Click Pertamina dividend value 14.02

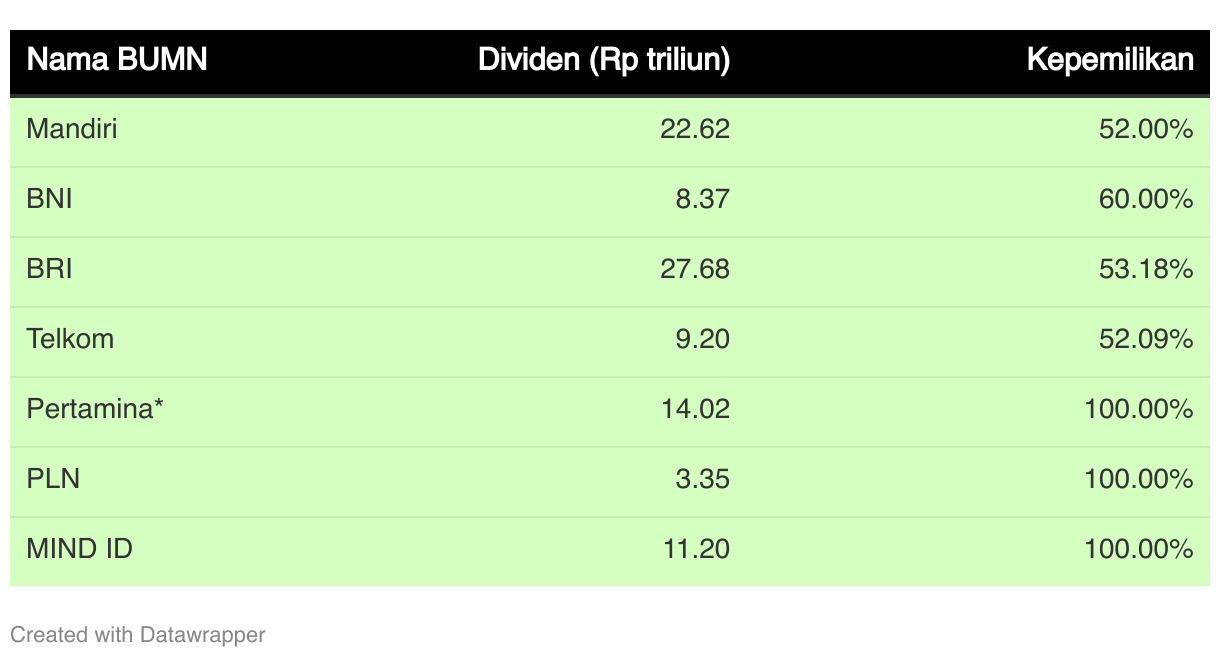tap(695, 409)
